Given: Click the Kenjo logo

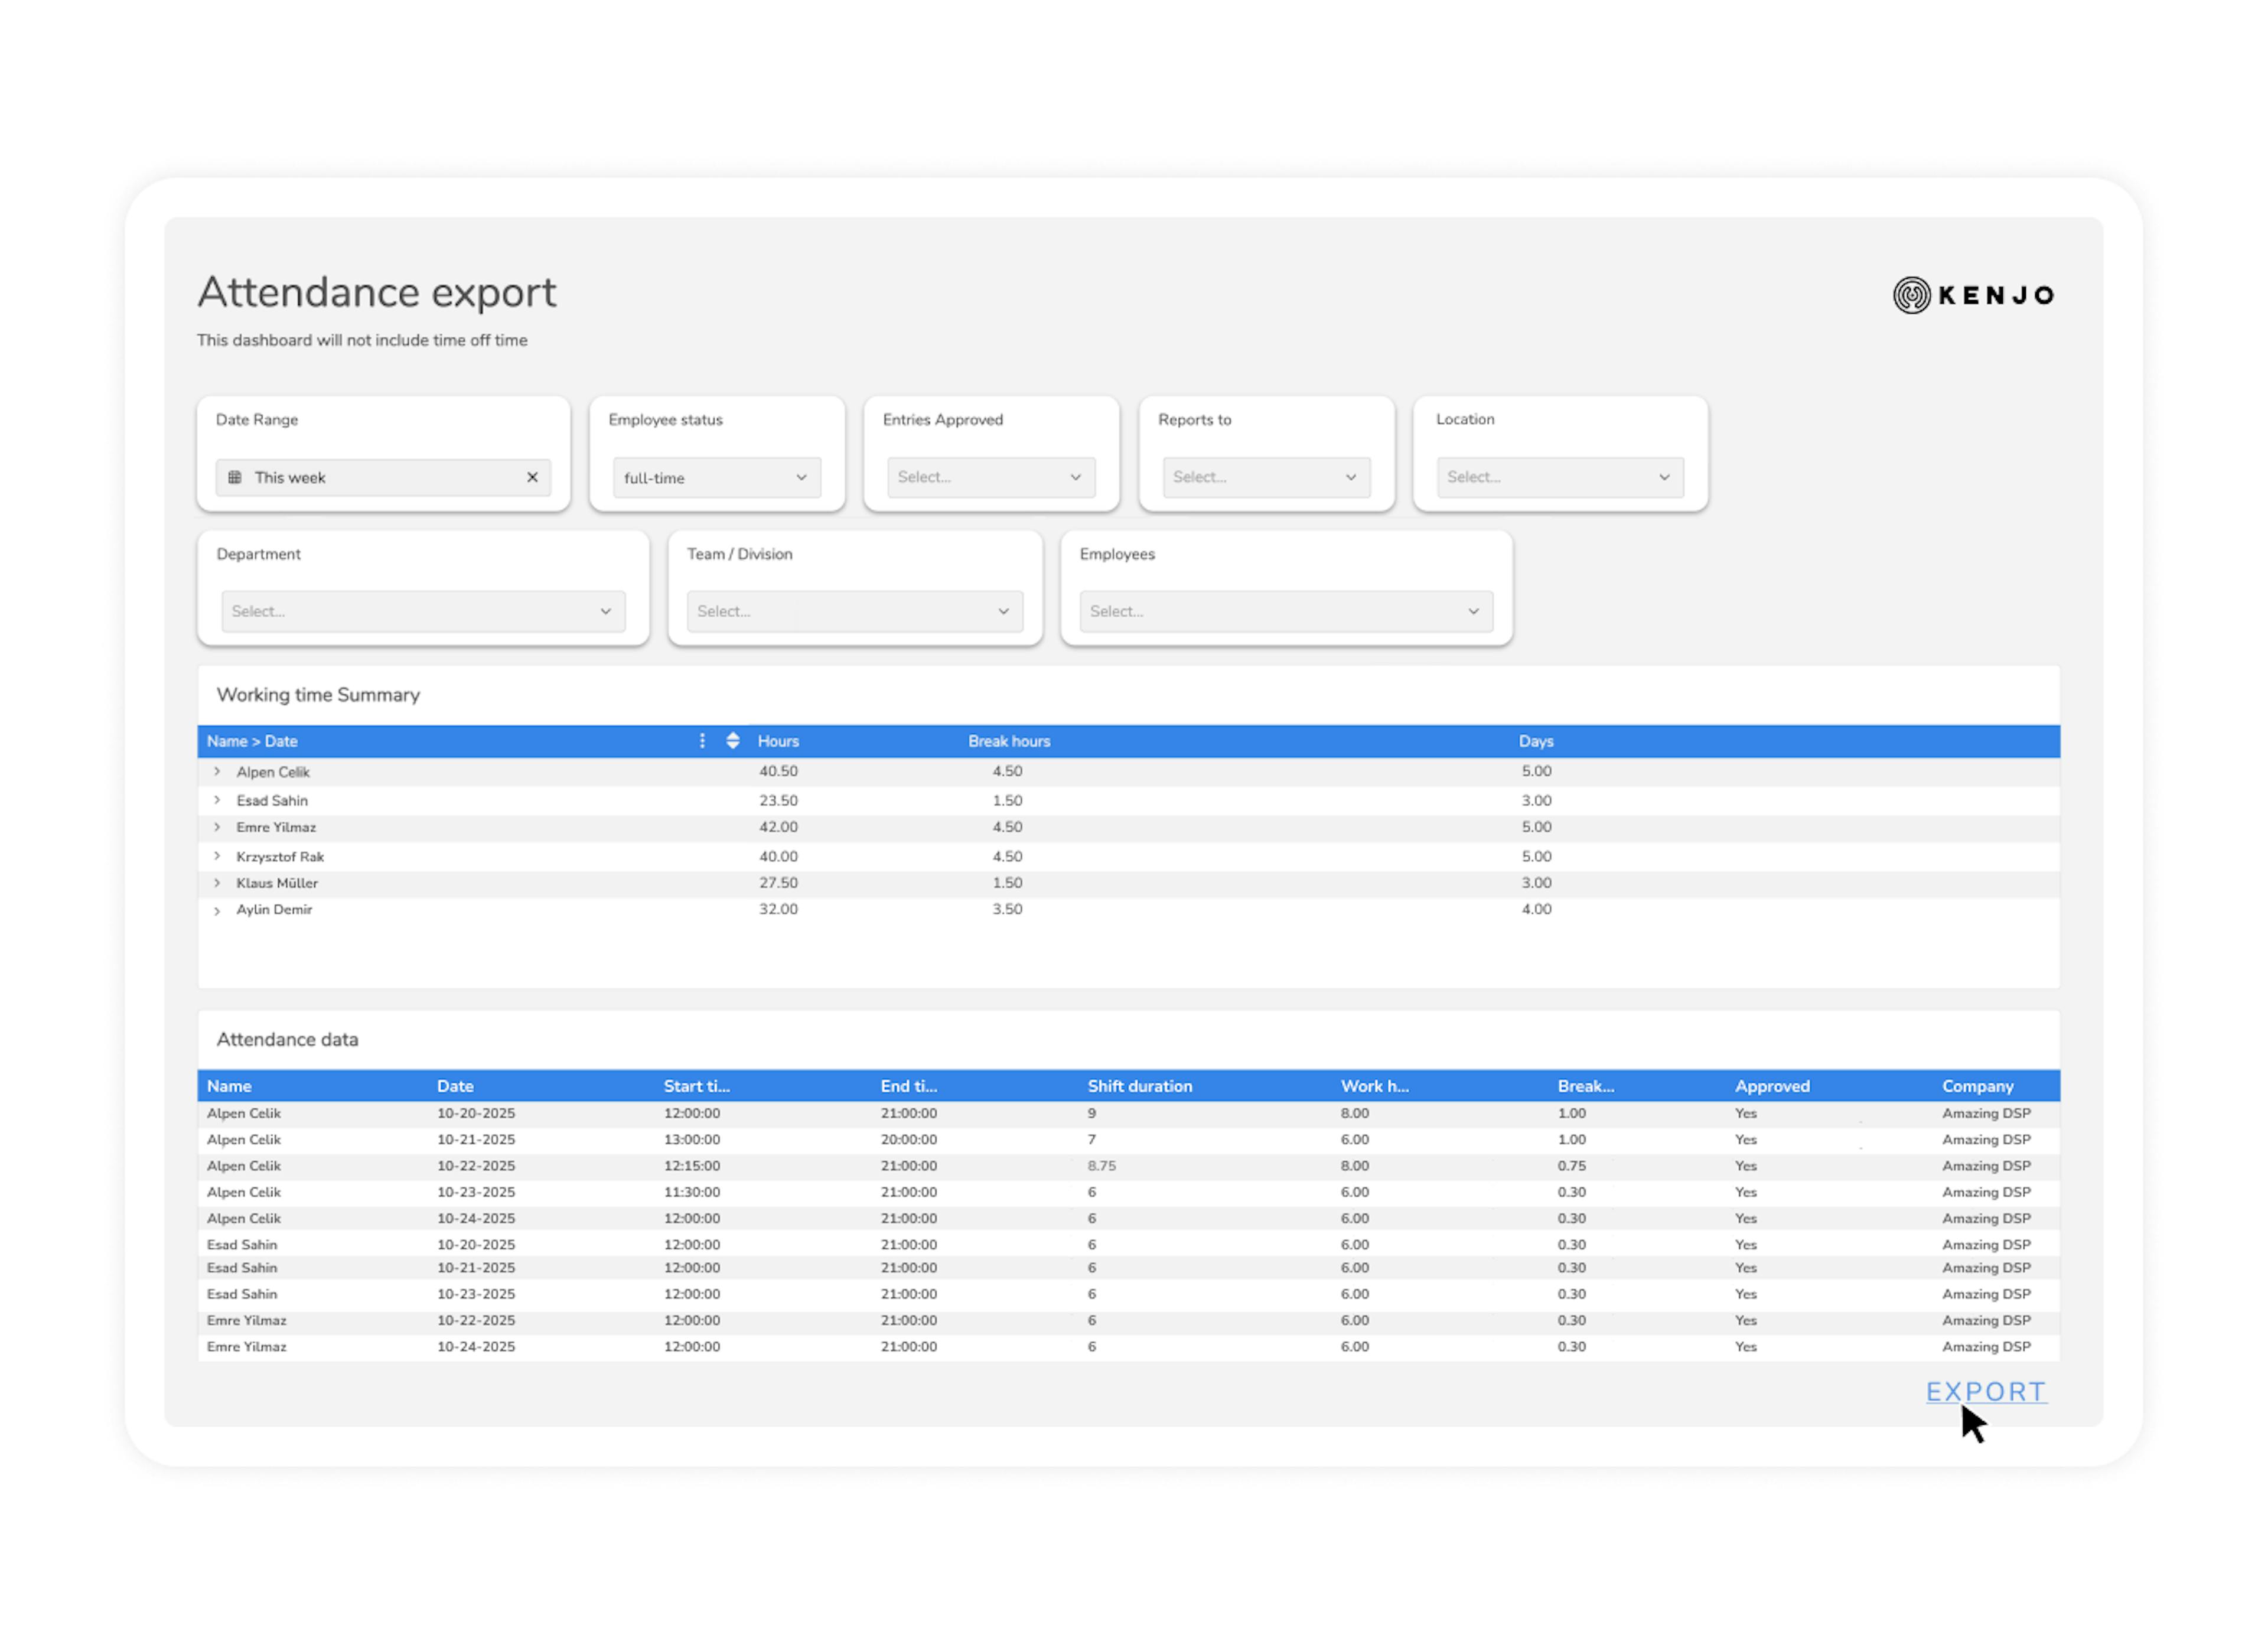Looking at the screenshot, I should 1973,295.
